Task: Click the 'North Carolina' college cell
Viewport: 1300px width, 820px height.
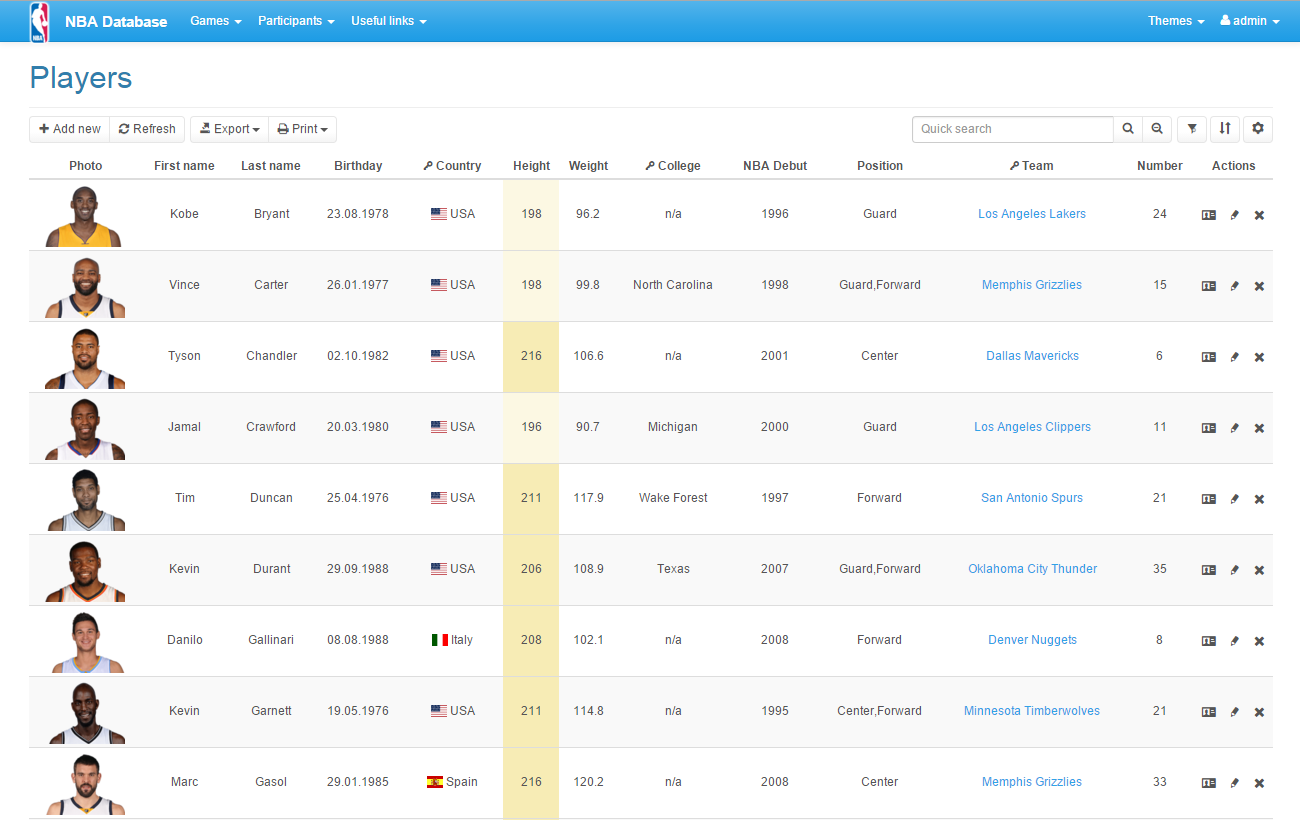Action: pyautogui.click(x=673, y=285)
